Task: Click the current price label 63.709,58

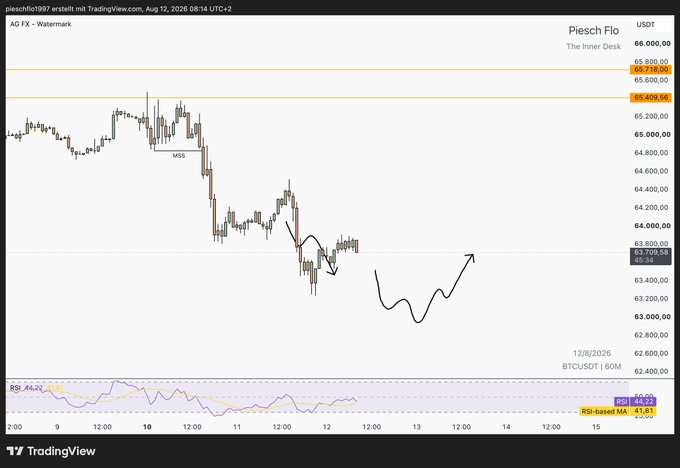Action: [x=651, y=256]
